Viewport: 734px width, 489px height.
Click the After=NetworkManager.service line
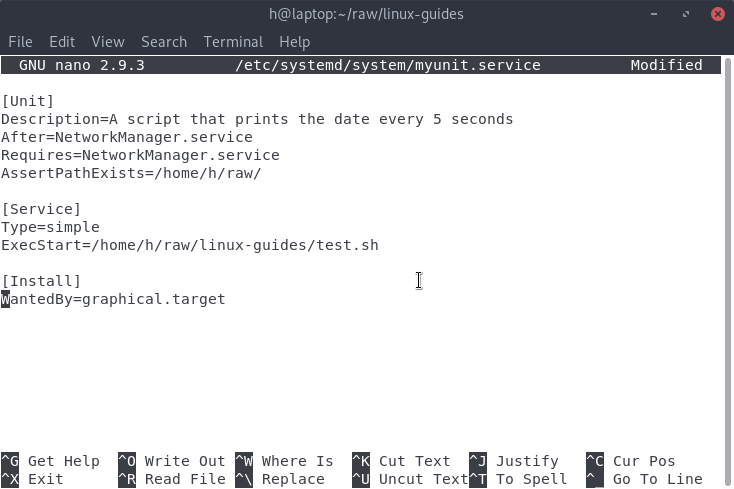point(127,137)
